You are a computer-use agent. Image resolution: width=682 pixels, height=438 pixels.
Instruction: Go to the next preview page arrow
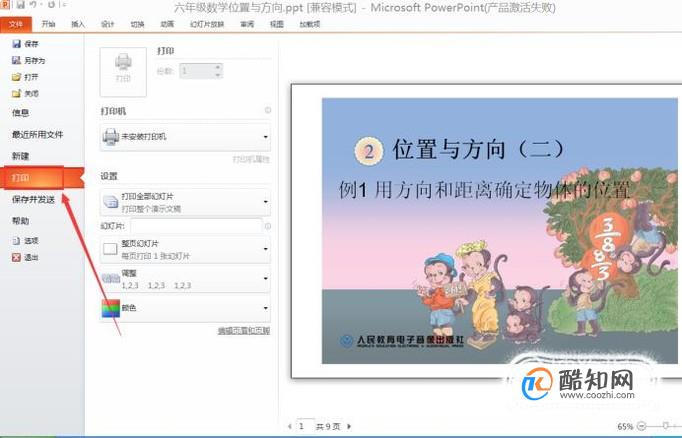349,427
